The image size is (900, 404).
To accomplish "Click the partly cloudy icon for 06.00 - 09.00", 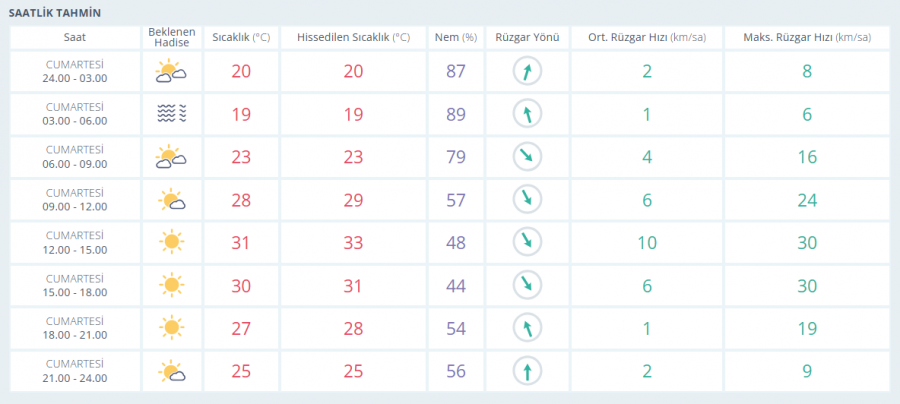I will [x=171, y=158].
